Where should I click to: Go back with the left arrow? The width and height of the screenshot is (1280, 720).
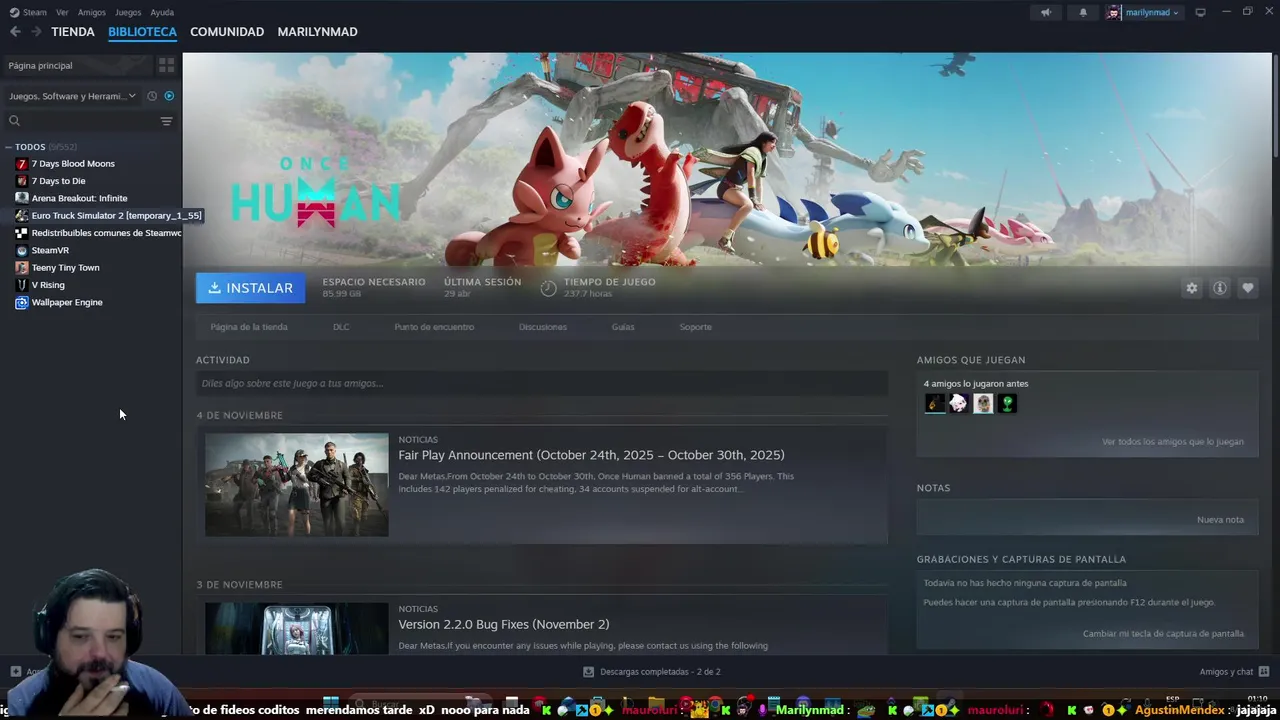[15, 32]
